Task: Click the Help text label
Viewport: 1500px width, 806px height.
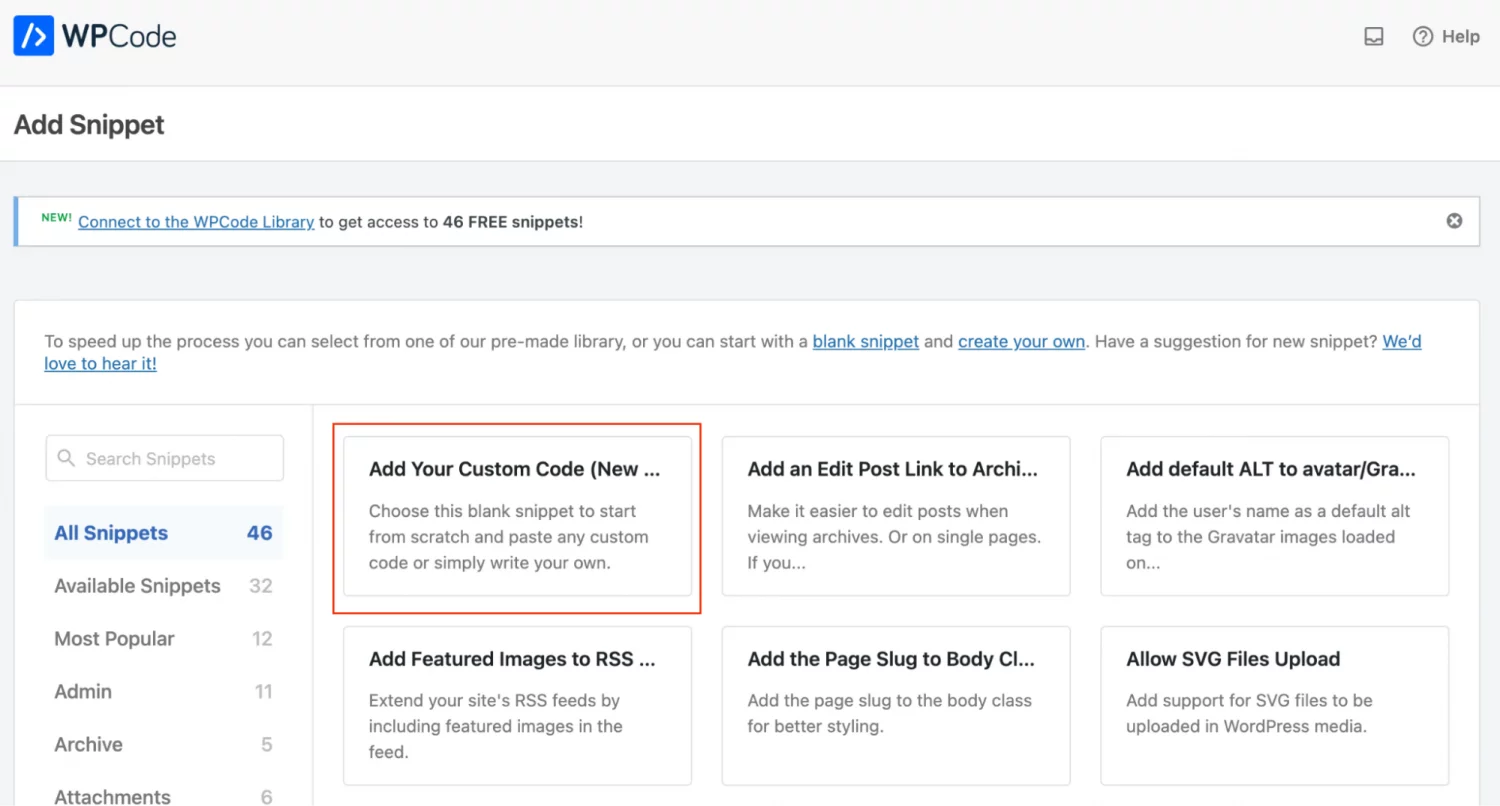Action: 1461,37
